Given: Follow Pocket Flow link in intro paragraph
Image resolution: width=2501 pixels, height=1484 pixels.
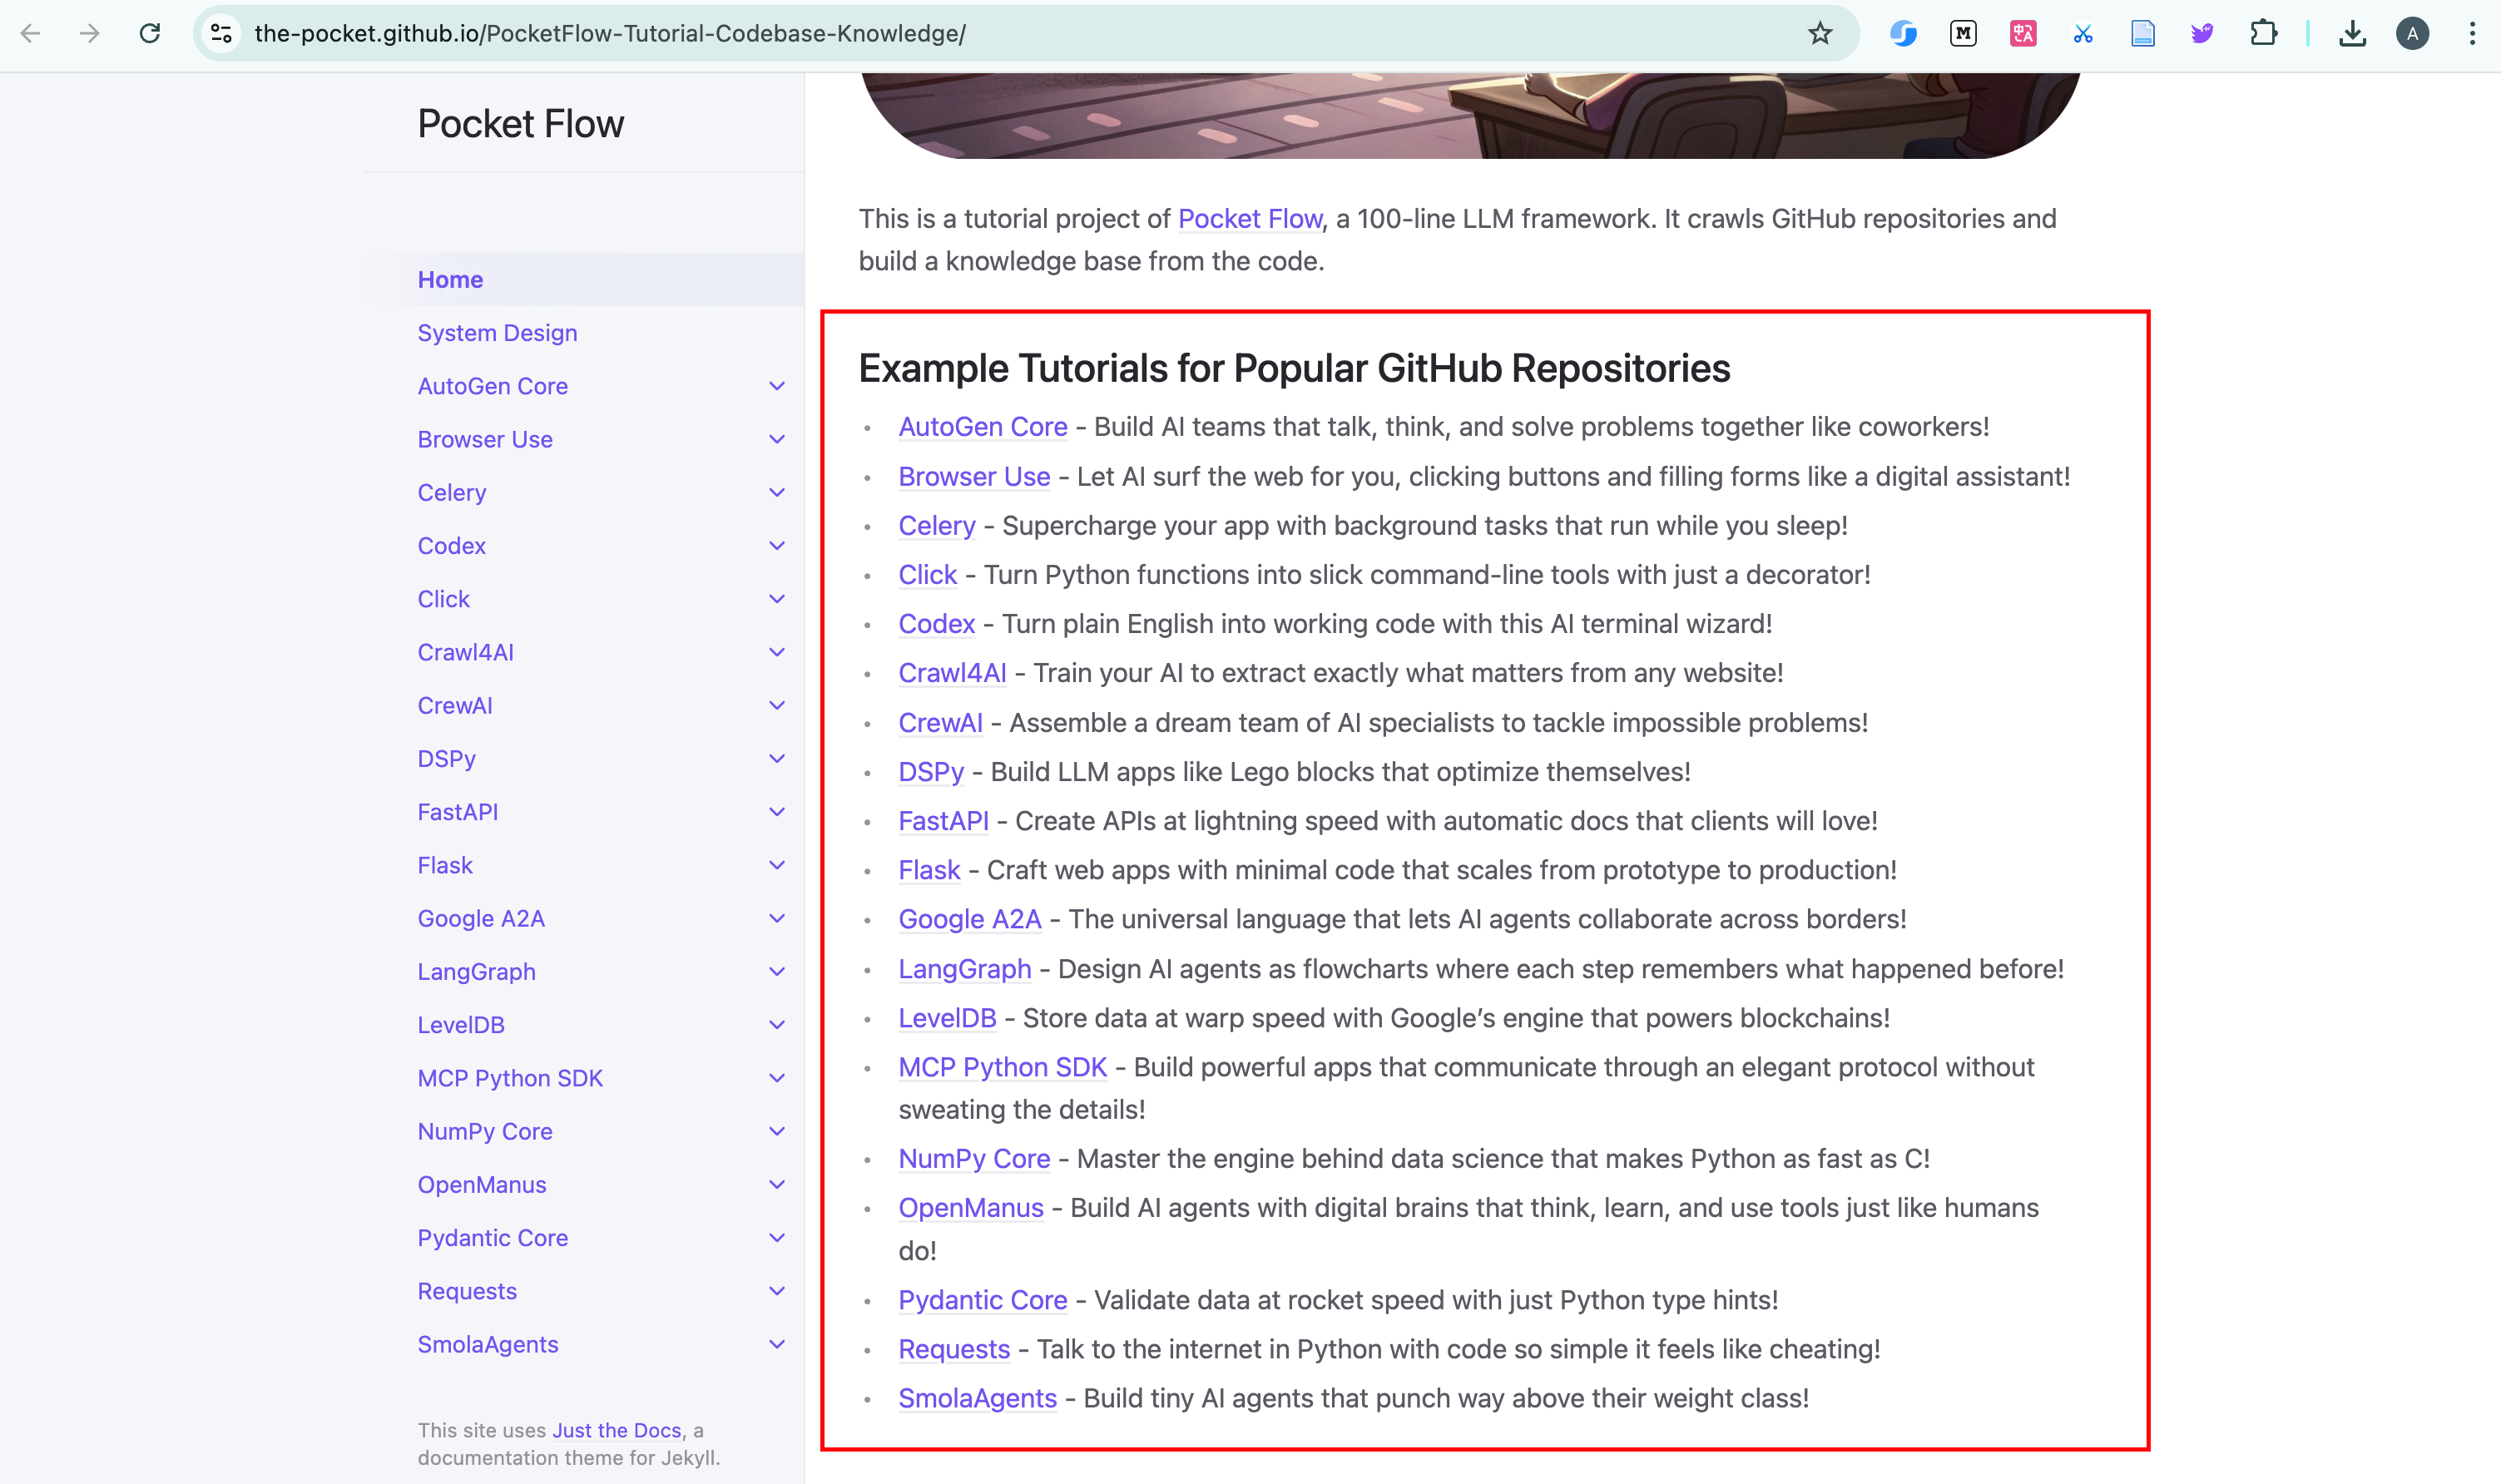Looking at the screenshot, I should (x=1250, y=219).
